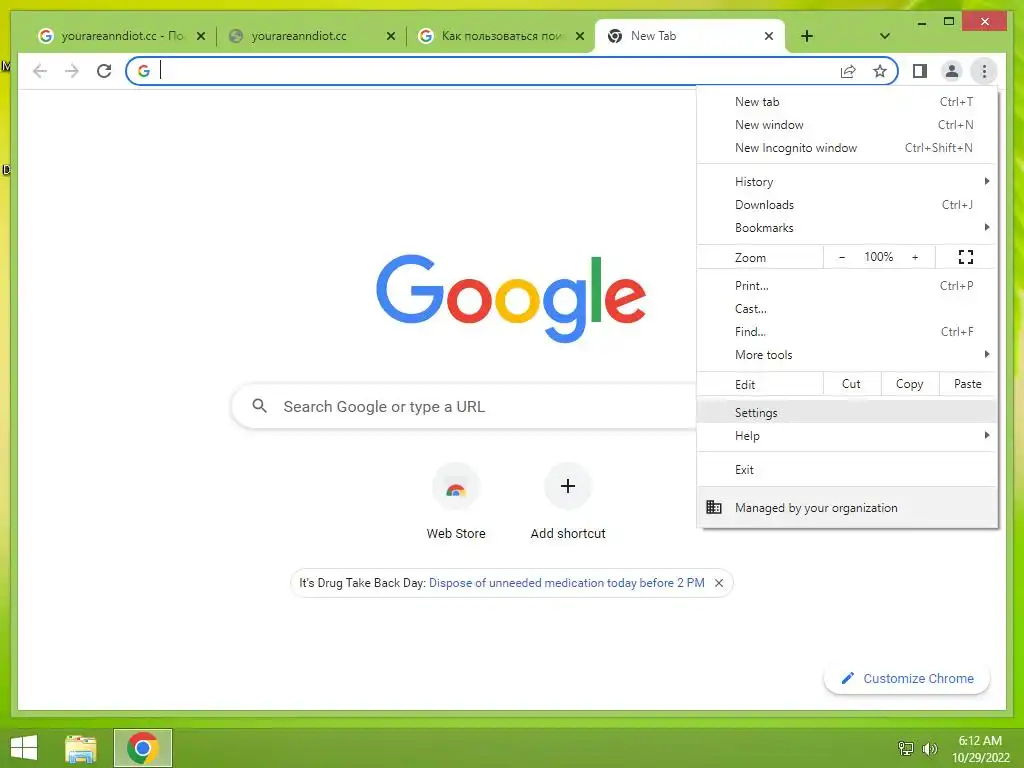Choose Find... in the menu
Viewport: 1024px width, 768px height.
coord(846,332)
